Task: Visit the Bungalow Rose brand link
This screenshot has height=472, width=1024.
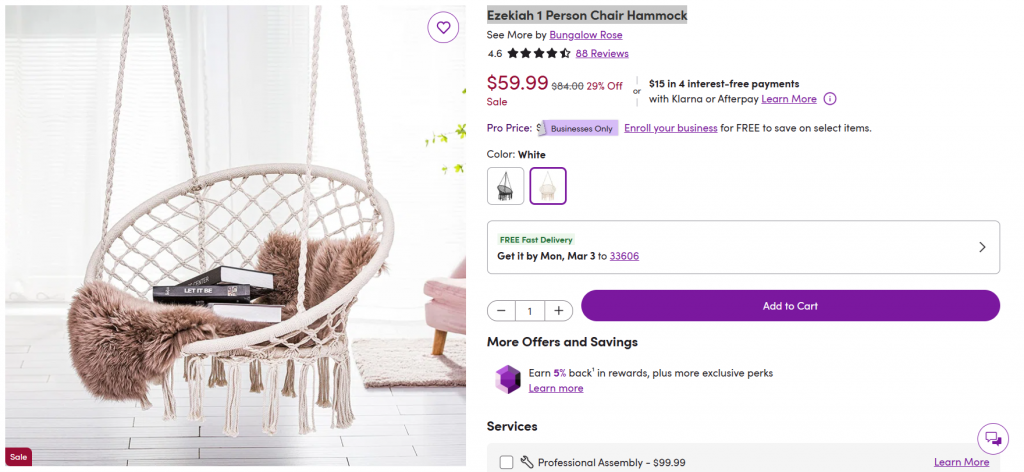Action: tap(586, 35)
